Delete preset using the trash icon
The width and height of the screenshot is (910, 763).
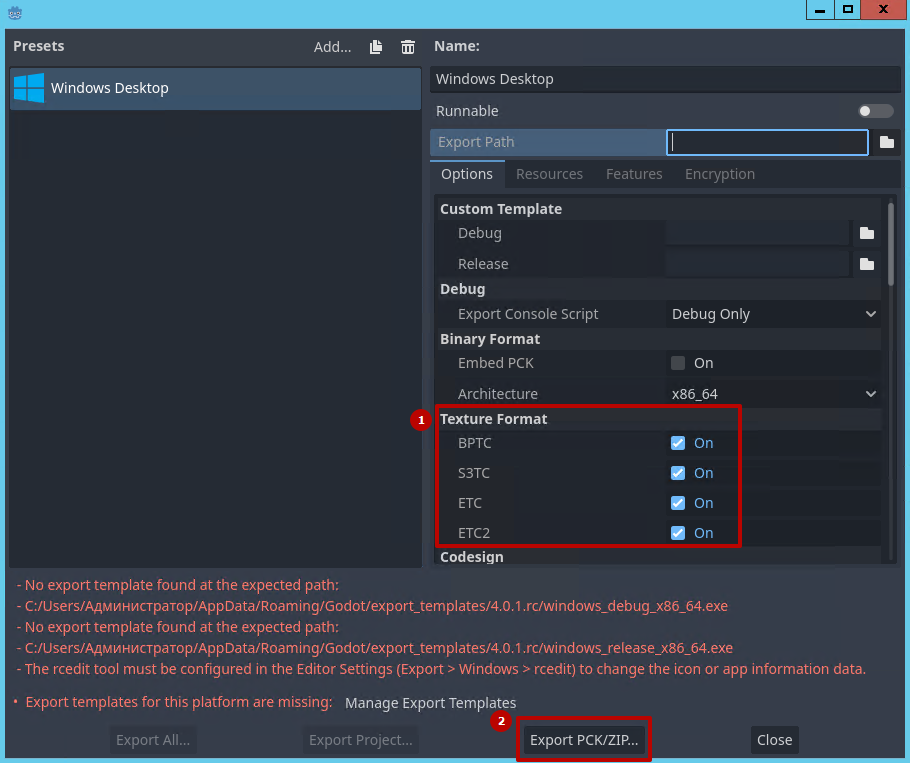408,47
